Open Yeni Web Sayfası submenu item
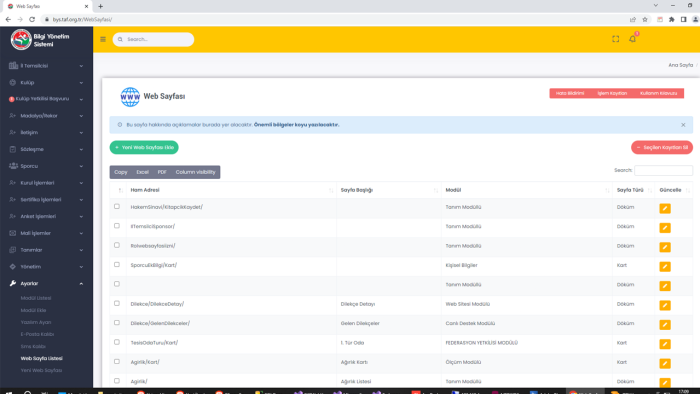Image resolution: width=700 pixels, height=394 pixels. (41, 370)
